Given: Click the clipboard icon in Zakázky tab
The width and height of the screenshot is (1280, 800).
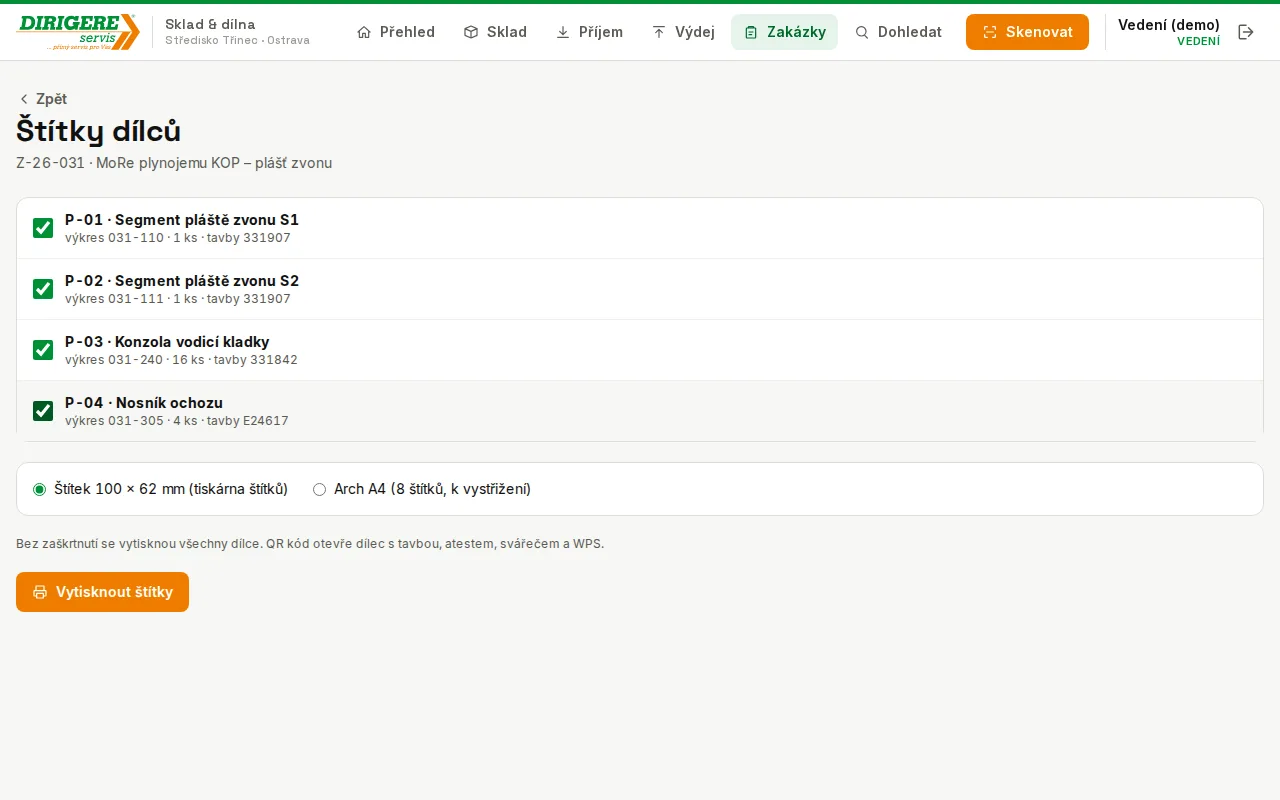Looking at the screenshot, I should click(x=751, y=32).
